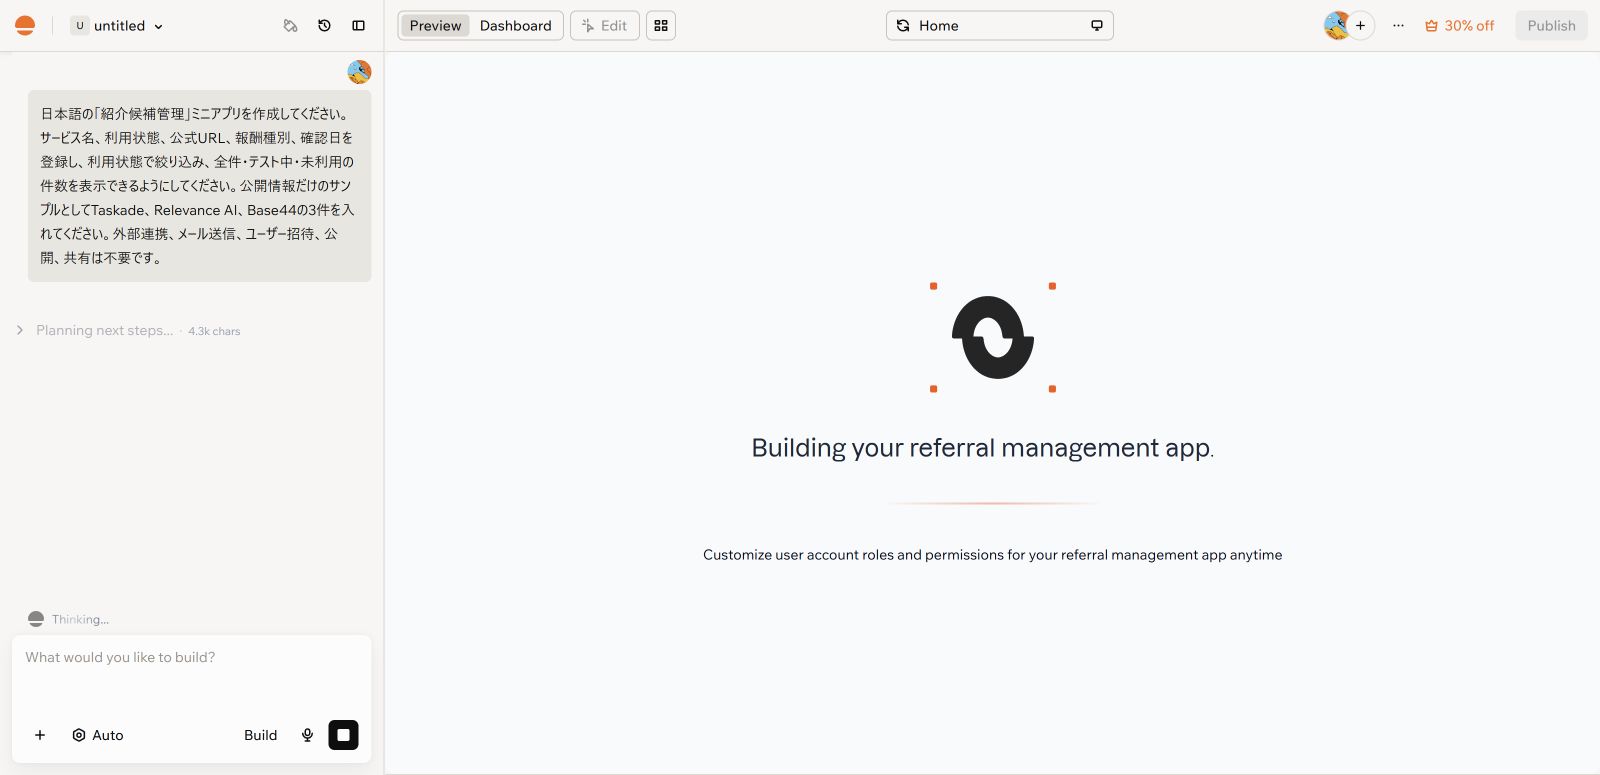The height and width of the screenshot is (775, 1600).
Task: Open the Auto model selector
Action: (98, 735)
